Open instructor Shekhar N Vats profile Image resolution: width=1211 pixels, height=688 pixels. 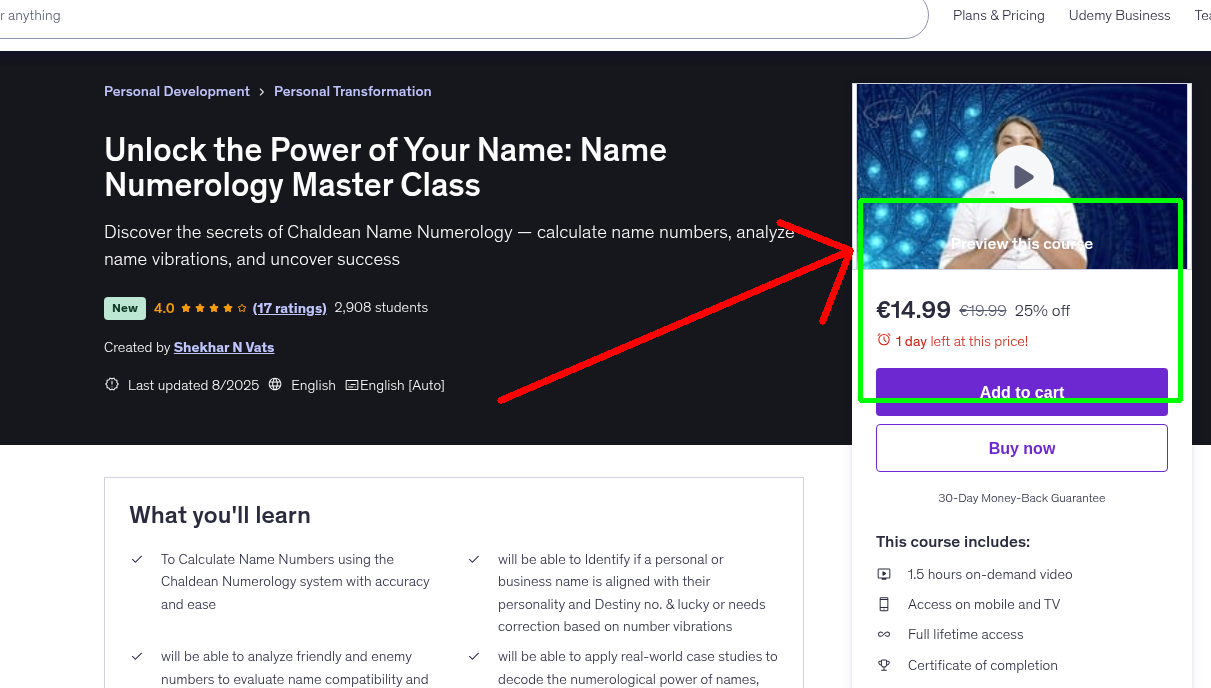click(223, 347)
